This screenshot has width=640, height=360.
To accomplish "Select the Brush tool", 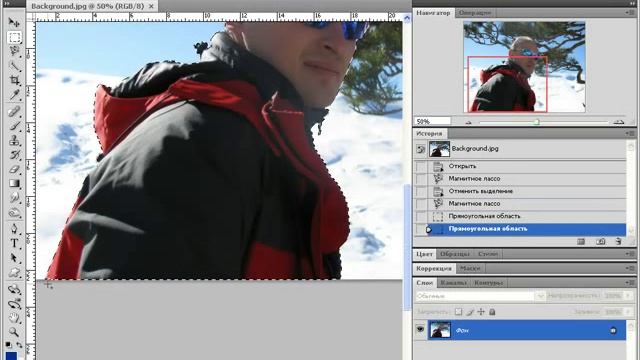I will (14, 126).
